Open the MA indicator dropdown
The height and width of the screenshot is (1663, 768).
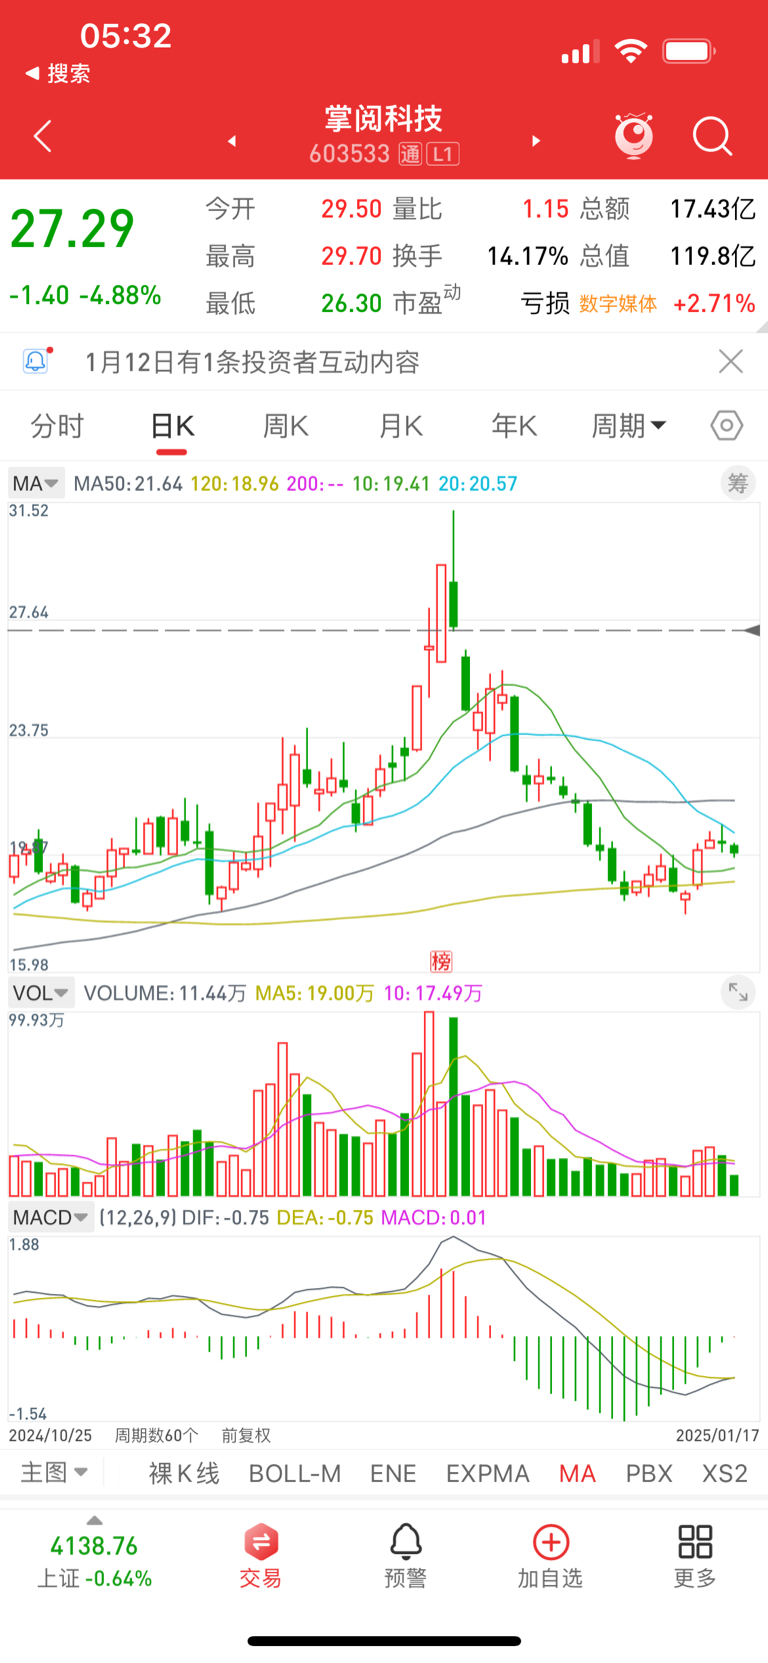pos(36,484)
